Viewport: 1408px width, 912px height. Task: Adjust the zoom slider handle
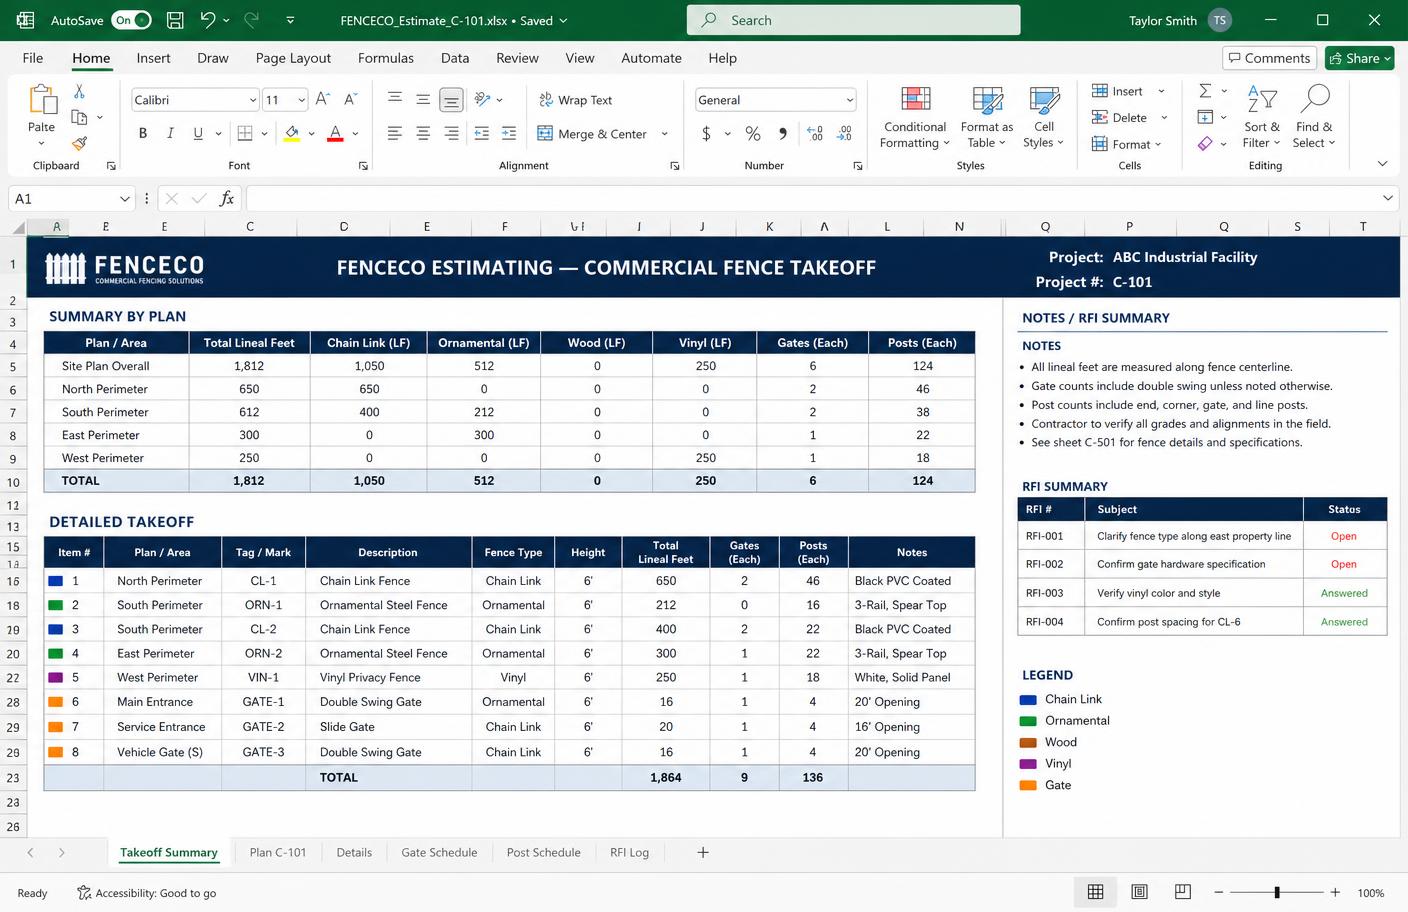coord(1277,892)
